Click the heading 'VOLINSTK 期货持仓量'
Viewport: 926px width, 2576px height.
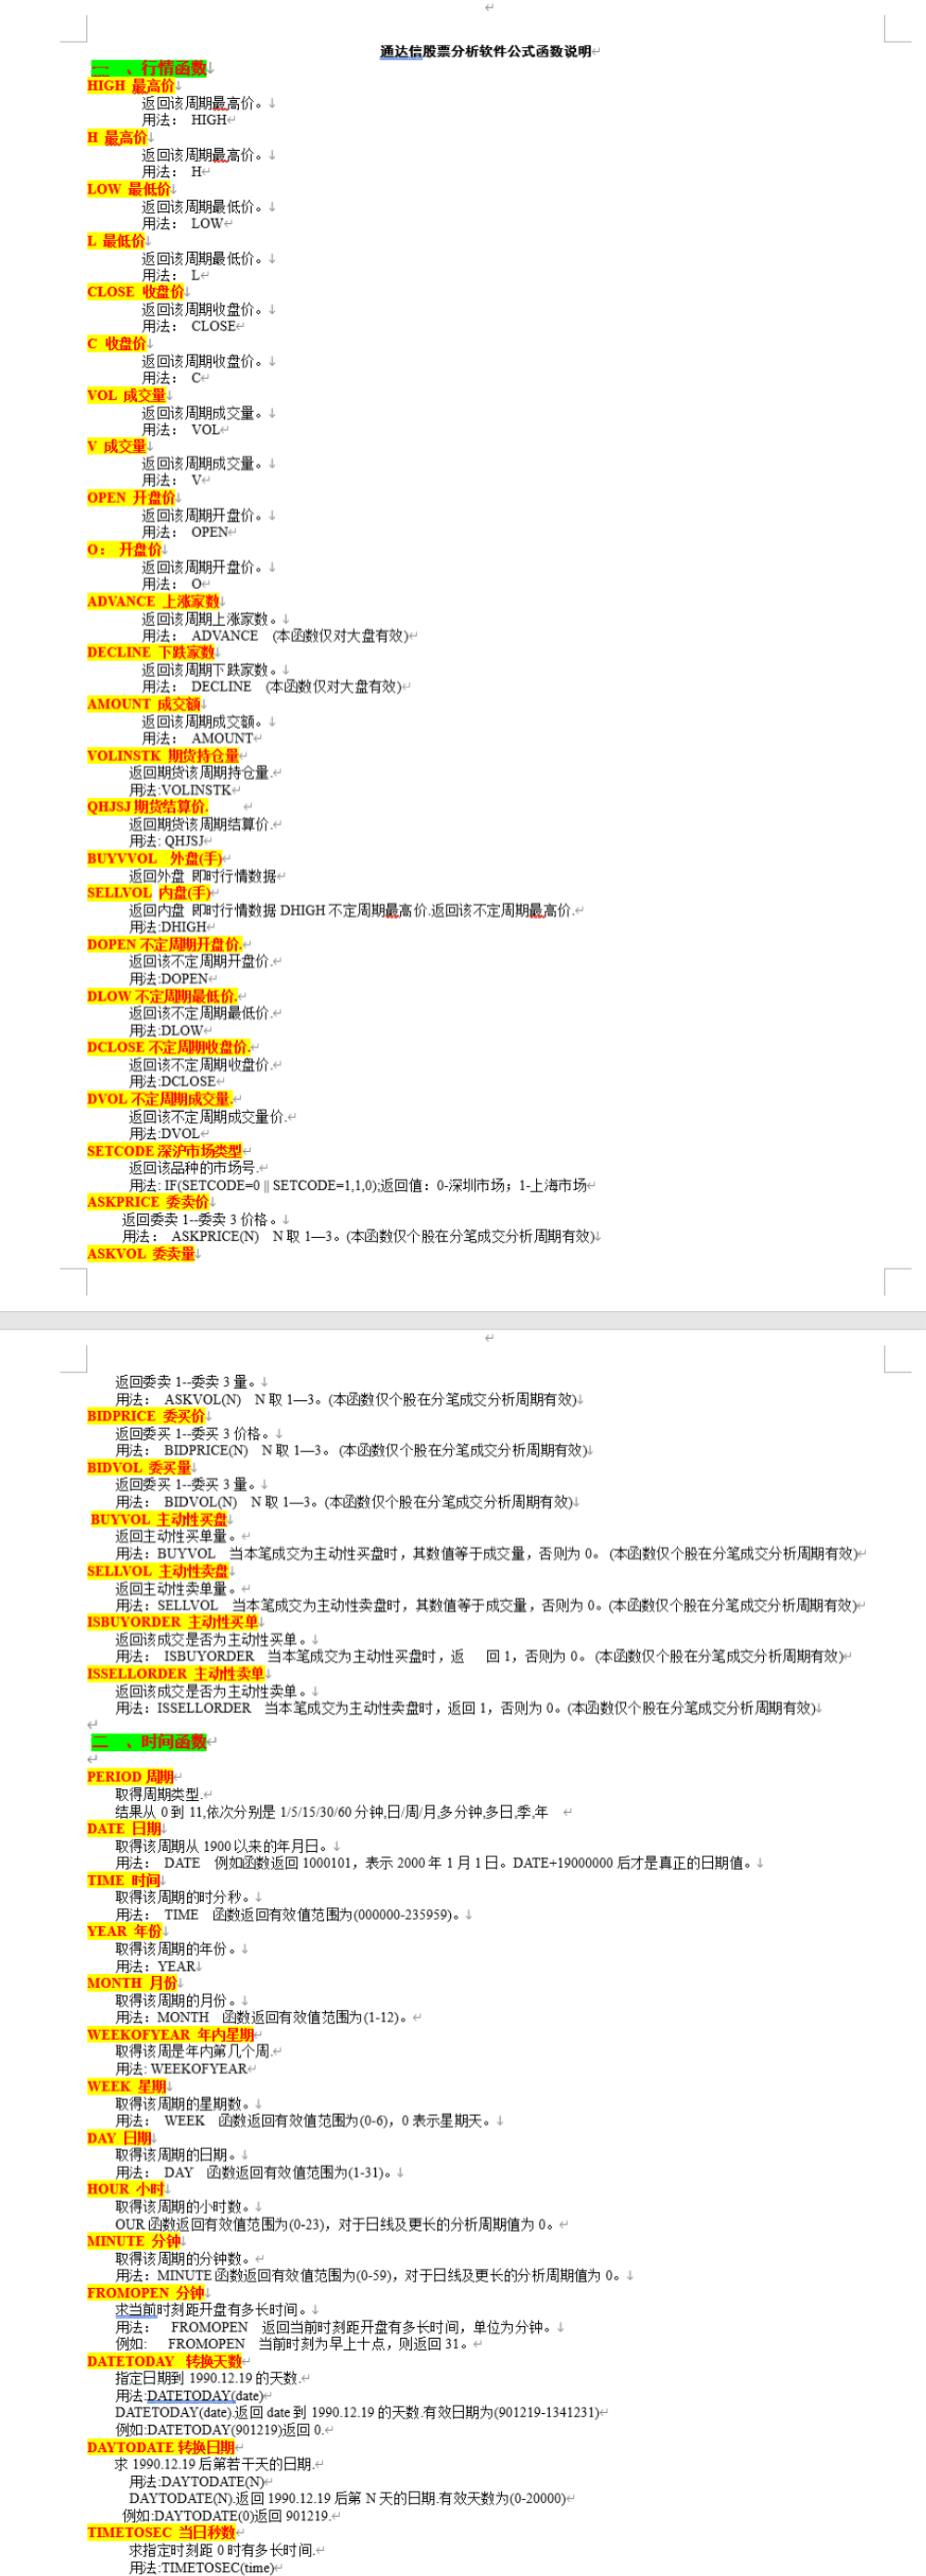[x=163, y=756]
